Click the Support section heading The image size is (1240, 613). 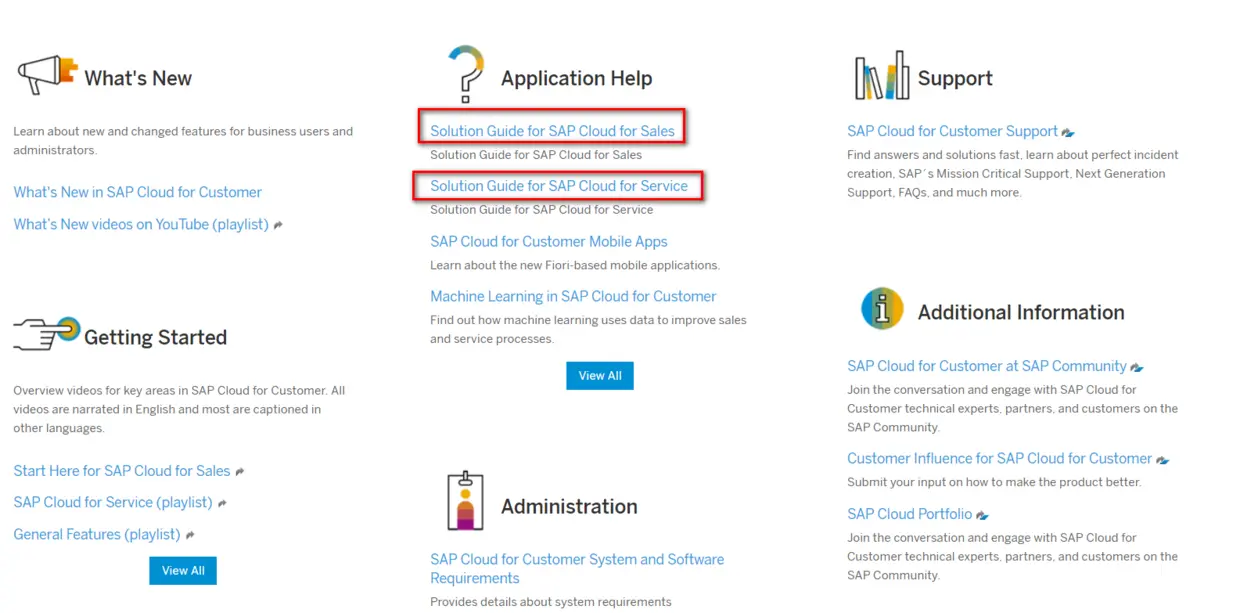pos(955,78)
